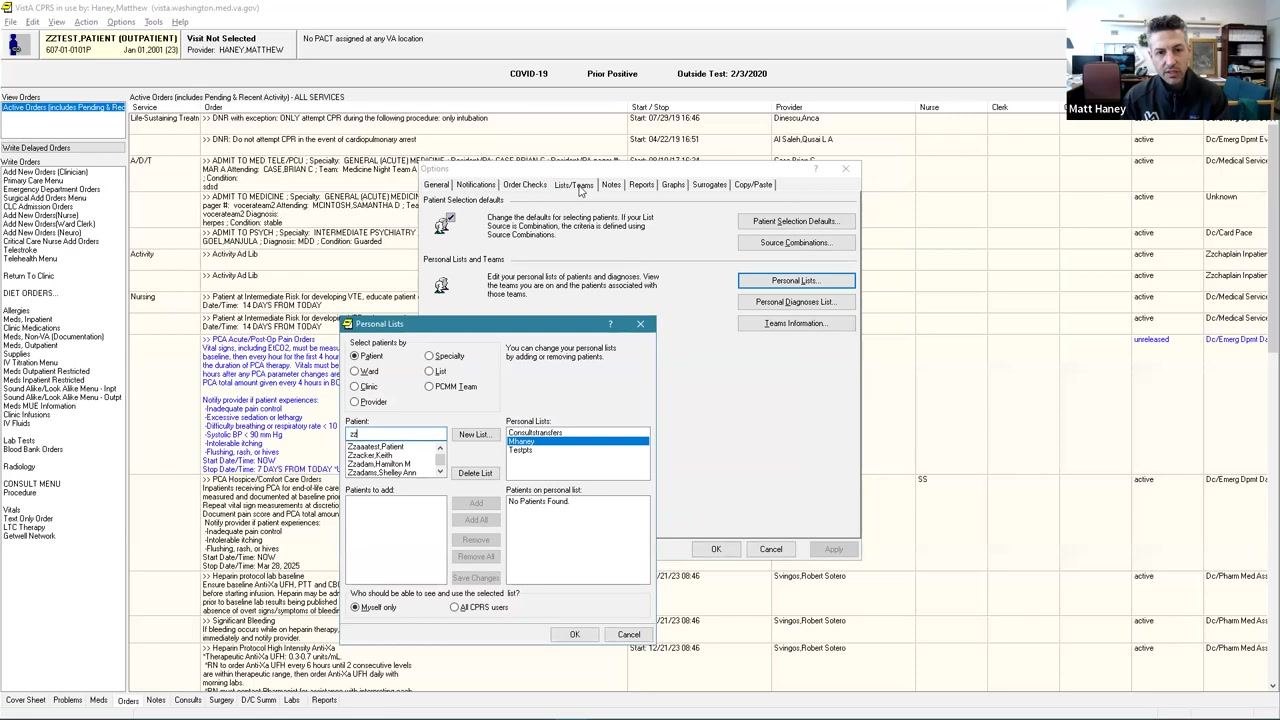Viewport: 1280px width, 720px height.
Task: Select the Specialty radio button
Action: point(429,356)
